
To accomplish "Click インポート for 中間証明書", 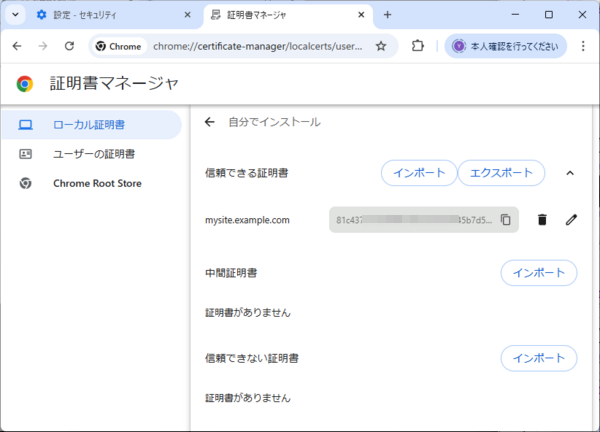I will click(x=539, y=273).
